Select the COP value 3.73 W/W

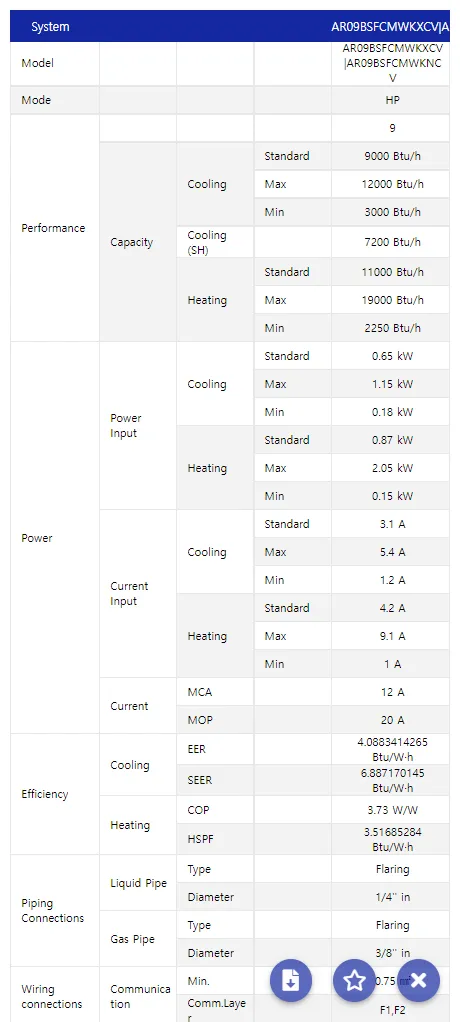click(x=392, y=810)
